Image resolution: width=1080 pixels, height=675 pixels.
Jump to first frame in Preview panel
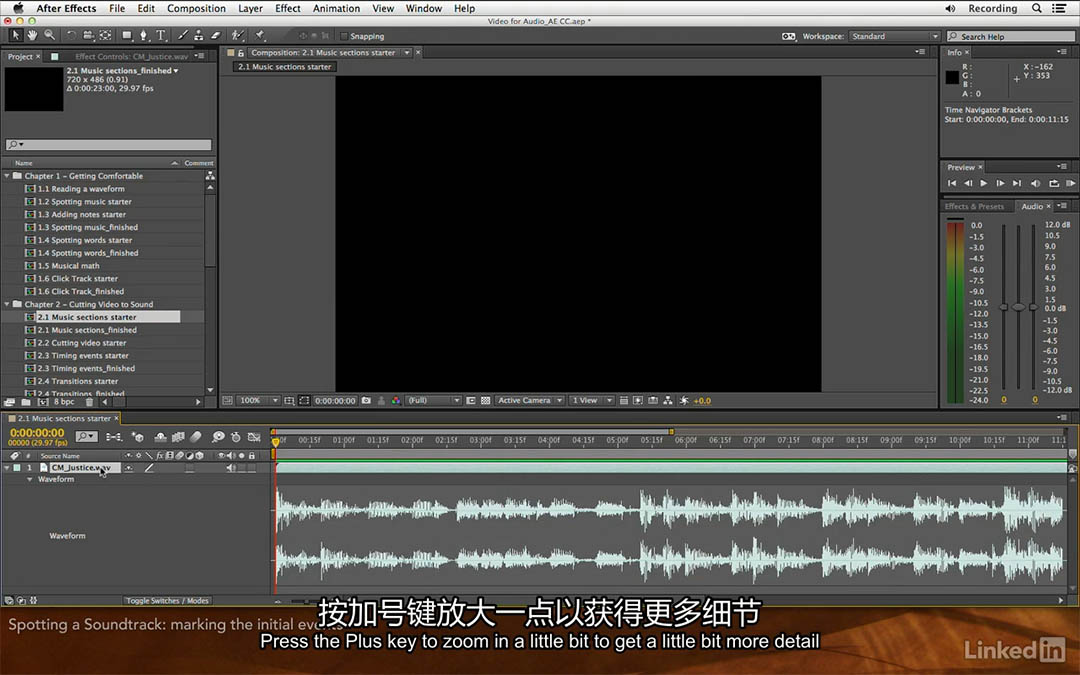point(952,183)
